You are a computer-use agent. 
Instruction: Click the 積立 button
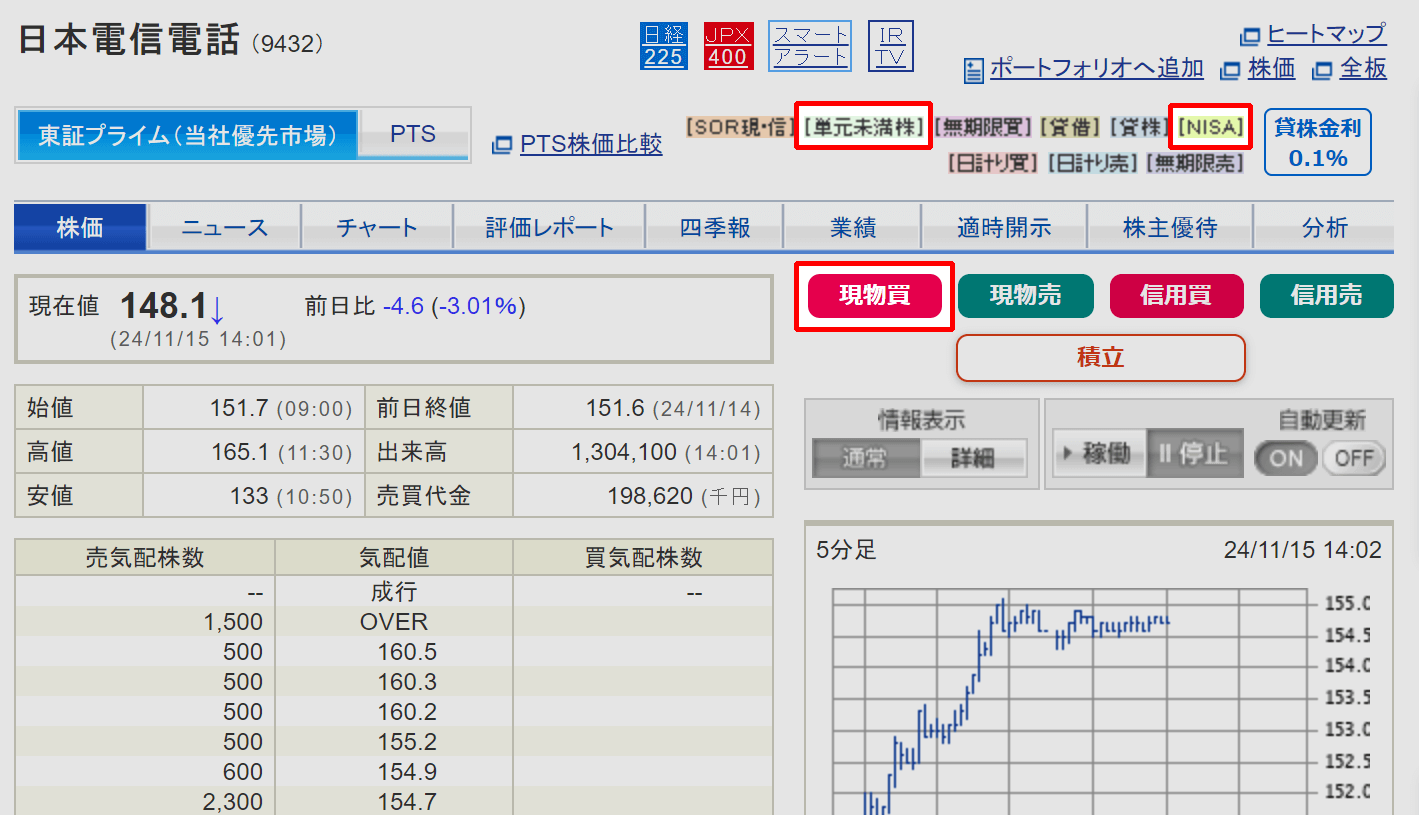pyautogui.click(x=1101, y=358)
